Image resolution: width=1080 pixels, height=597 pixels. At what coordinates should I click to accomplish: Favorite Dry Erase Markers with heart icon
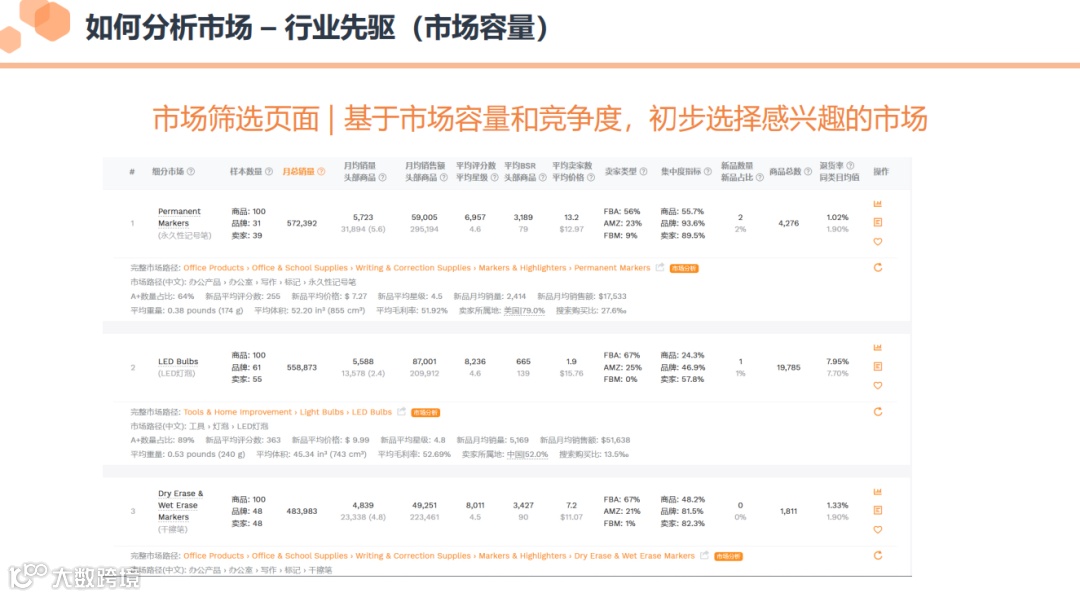pyautogui.click(x=878, y=530)
